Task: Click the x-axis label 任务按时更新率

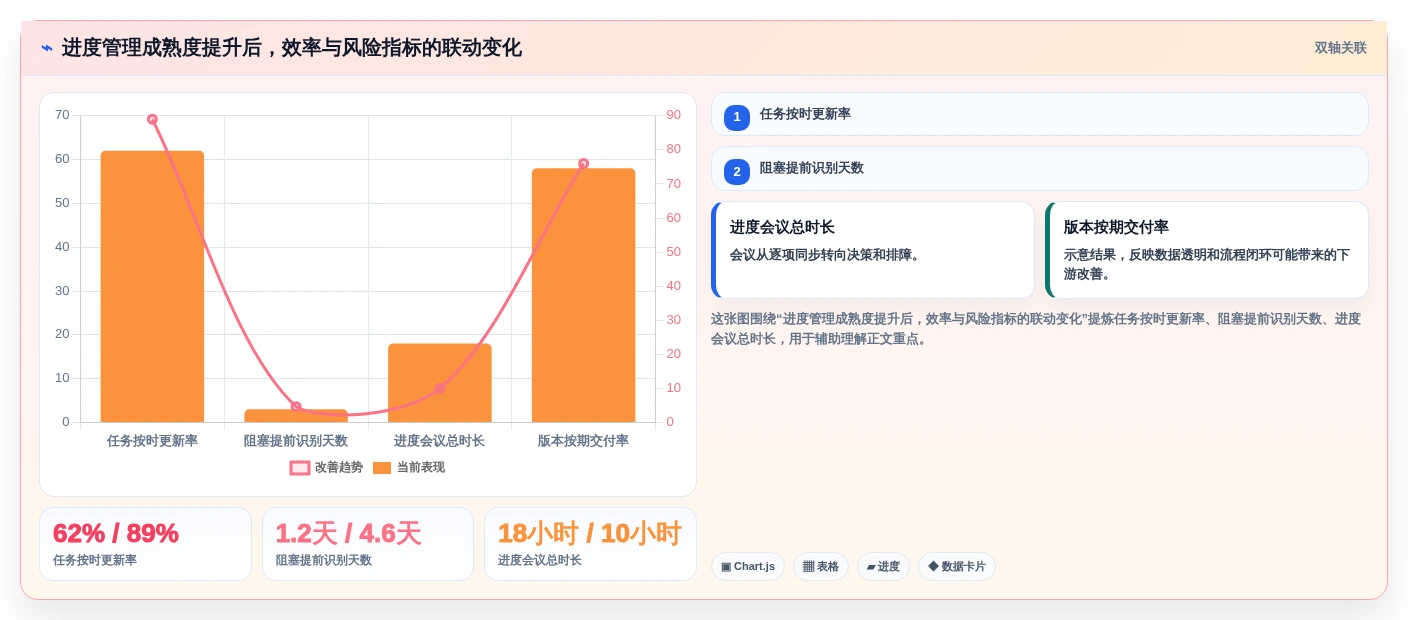Action: (x=152, y=441)
